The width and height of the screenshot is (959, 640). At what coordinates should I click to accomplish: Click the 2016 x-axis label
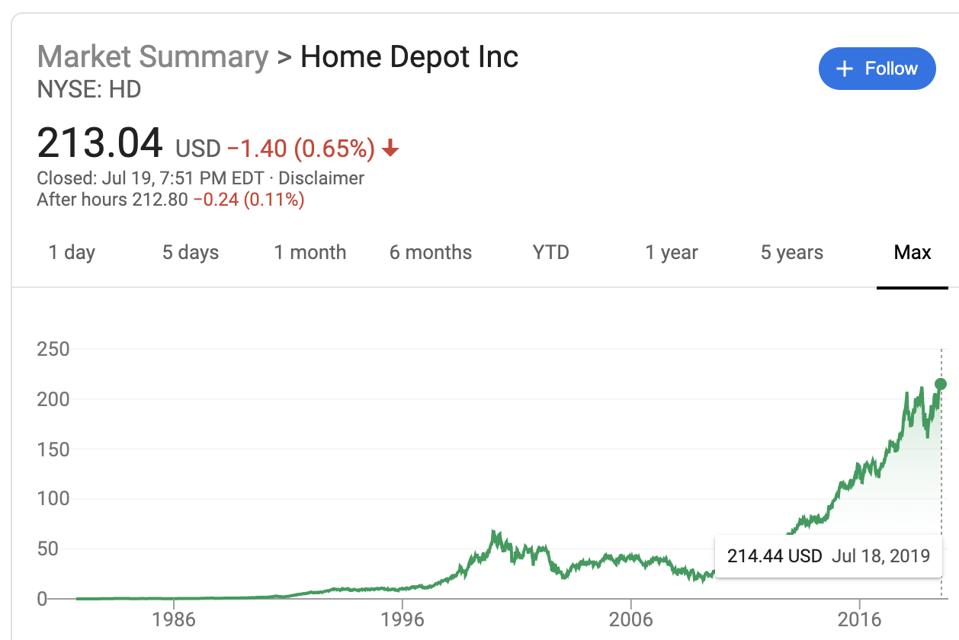[859, 616]
